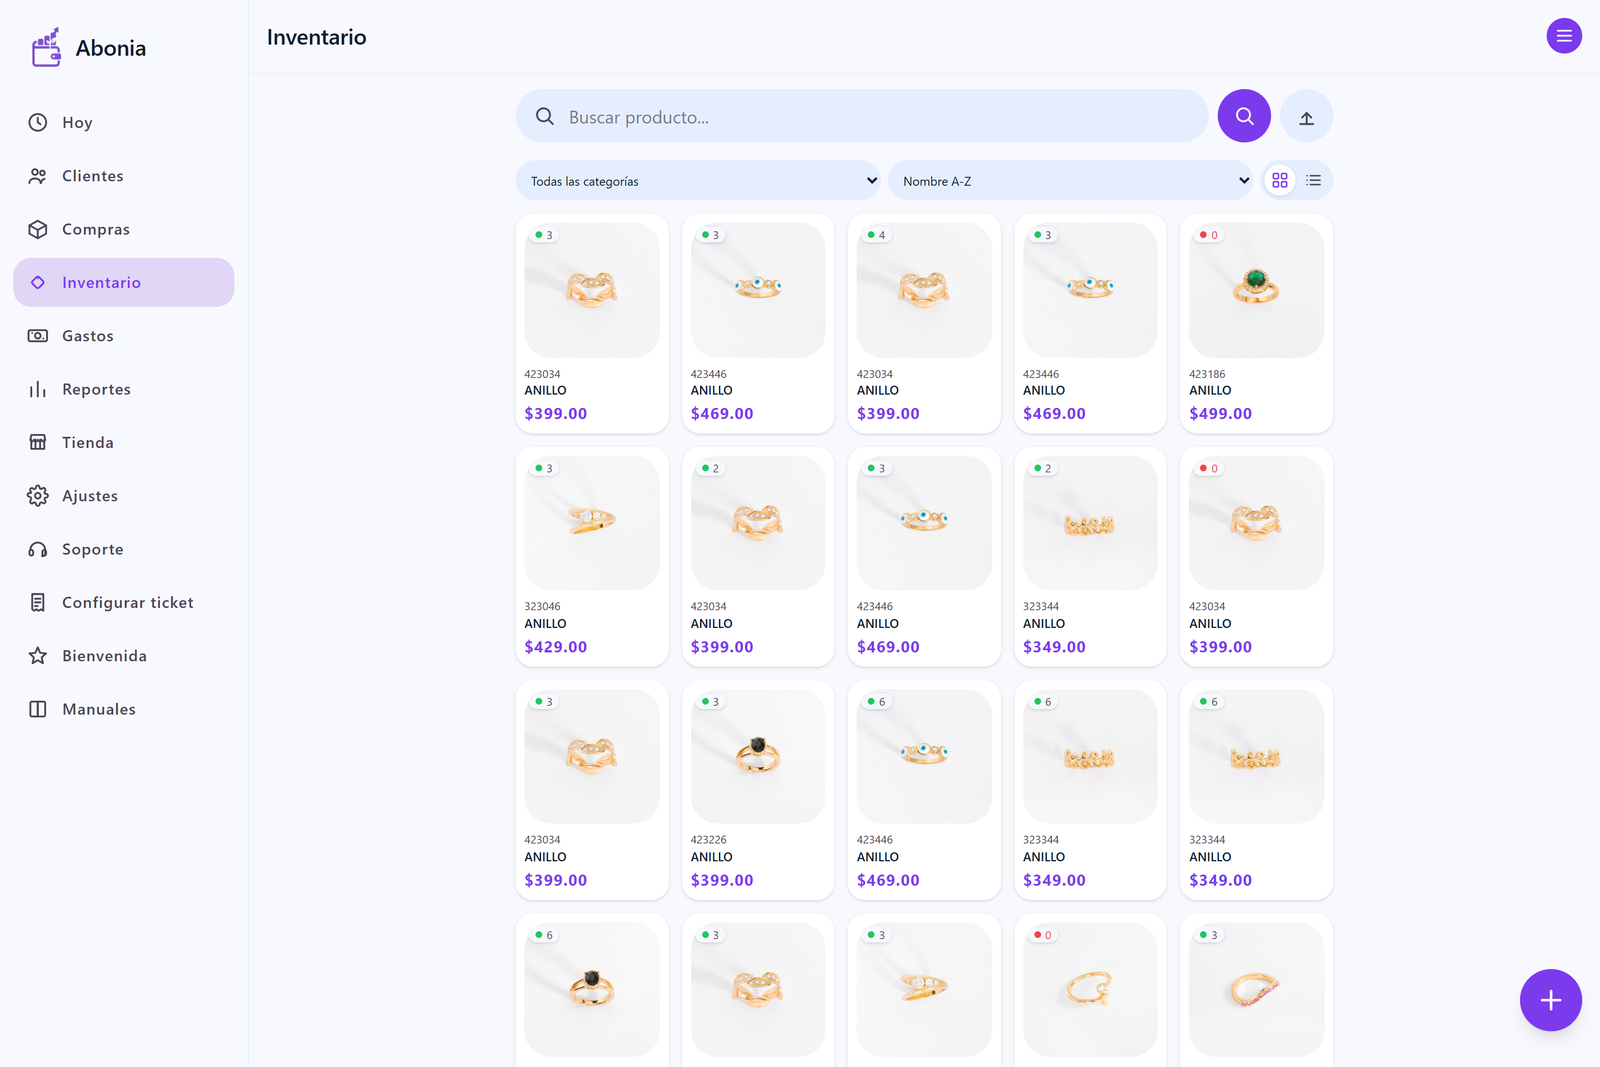Click the ANILLO name under code 423186
Viewport: 1600px width, 1067px height.
pos(1210,391)
